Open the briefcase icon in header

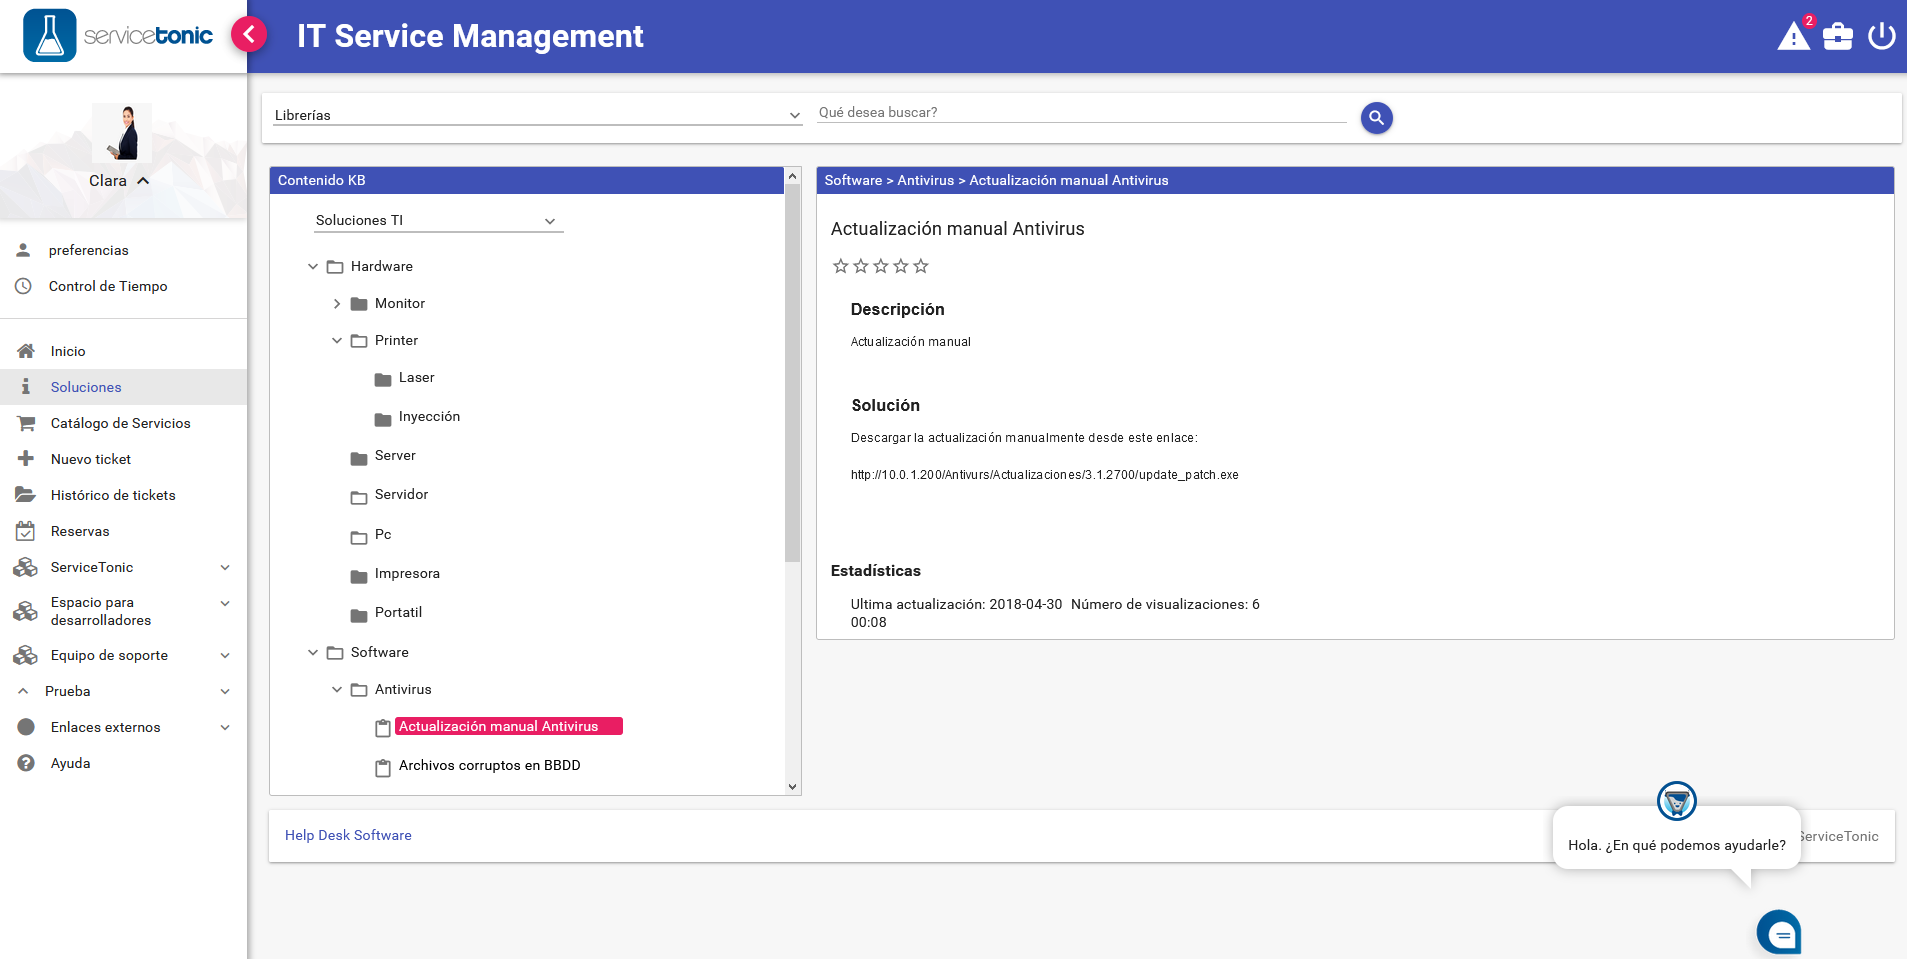[x=1837, y=37]
